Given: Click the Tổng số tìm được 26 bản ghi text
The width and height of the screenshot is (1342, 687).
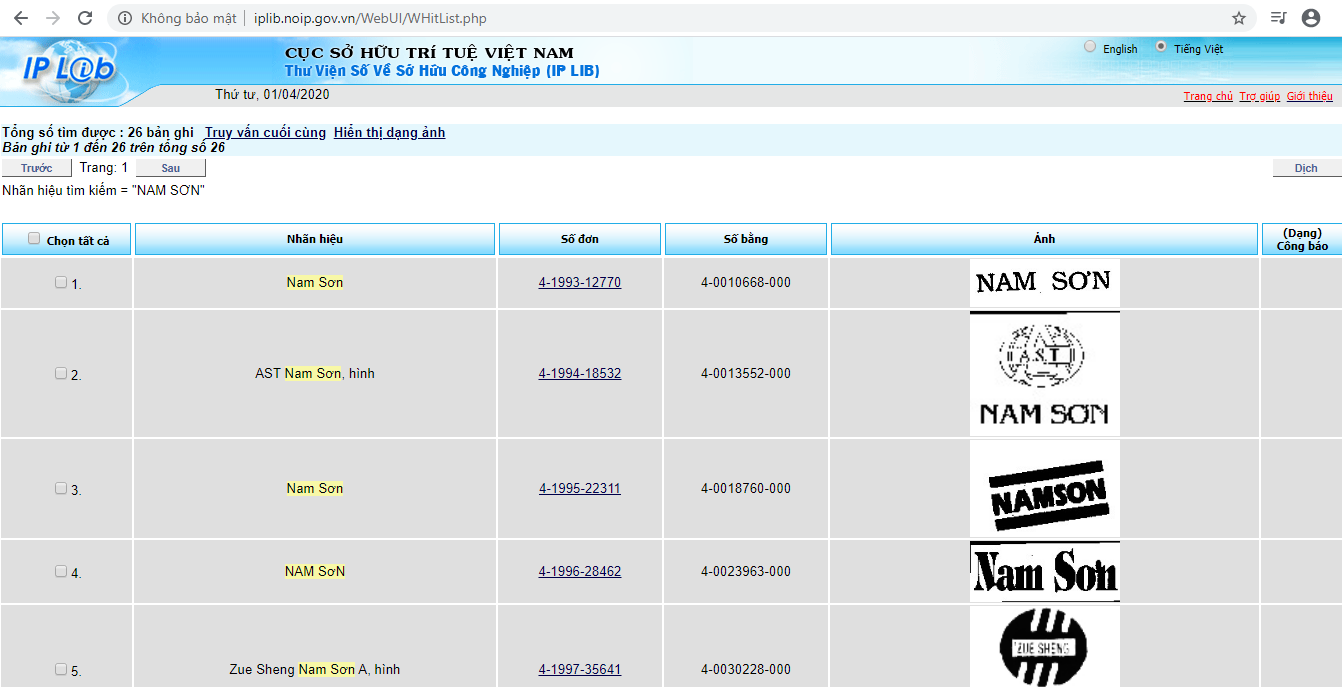Looking at the screenshot, I should pos(98,132).
